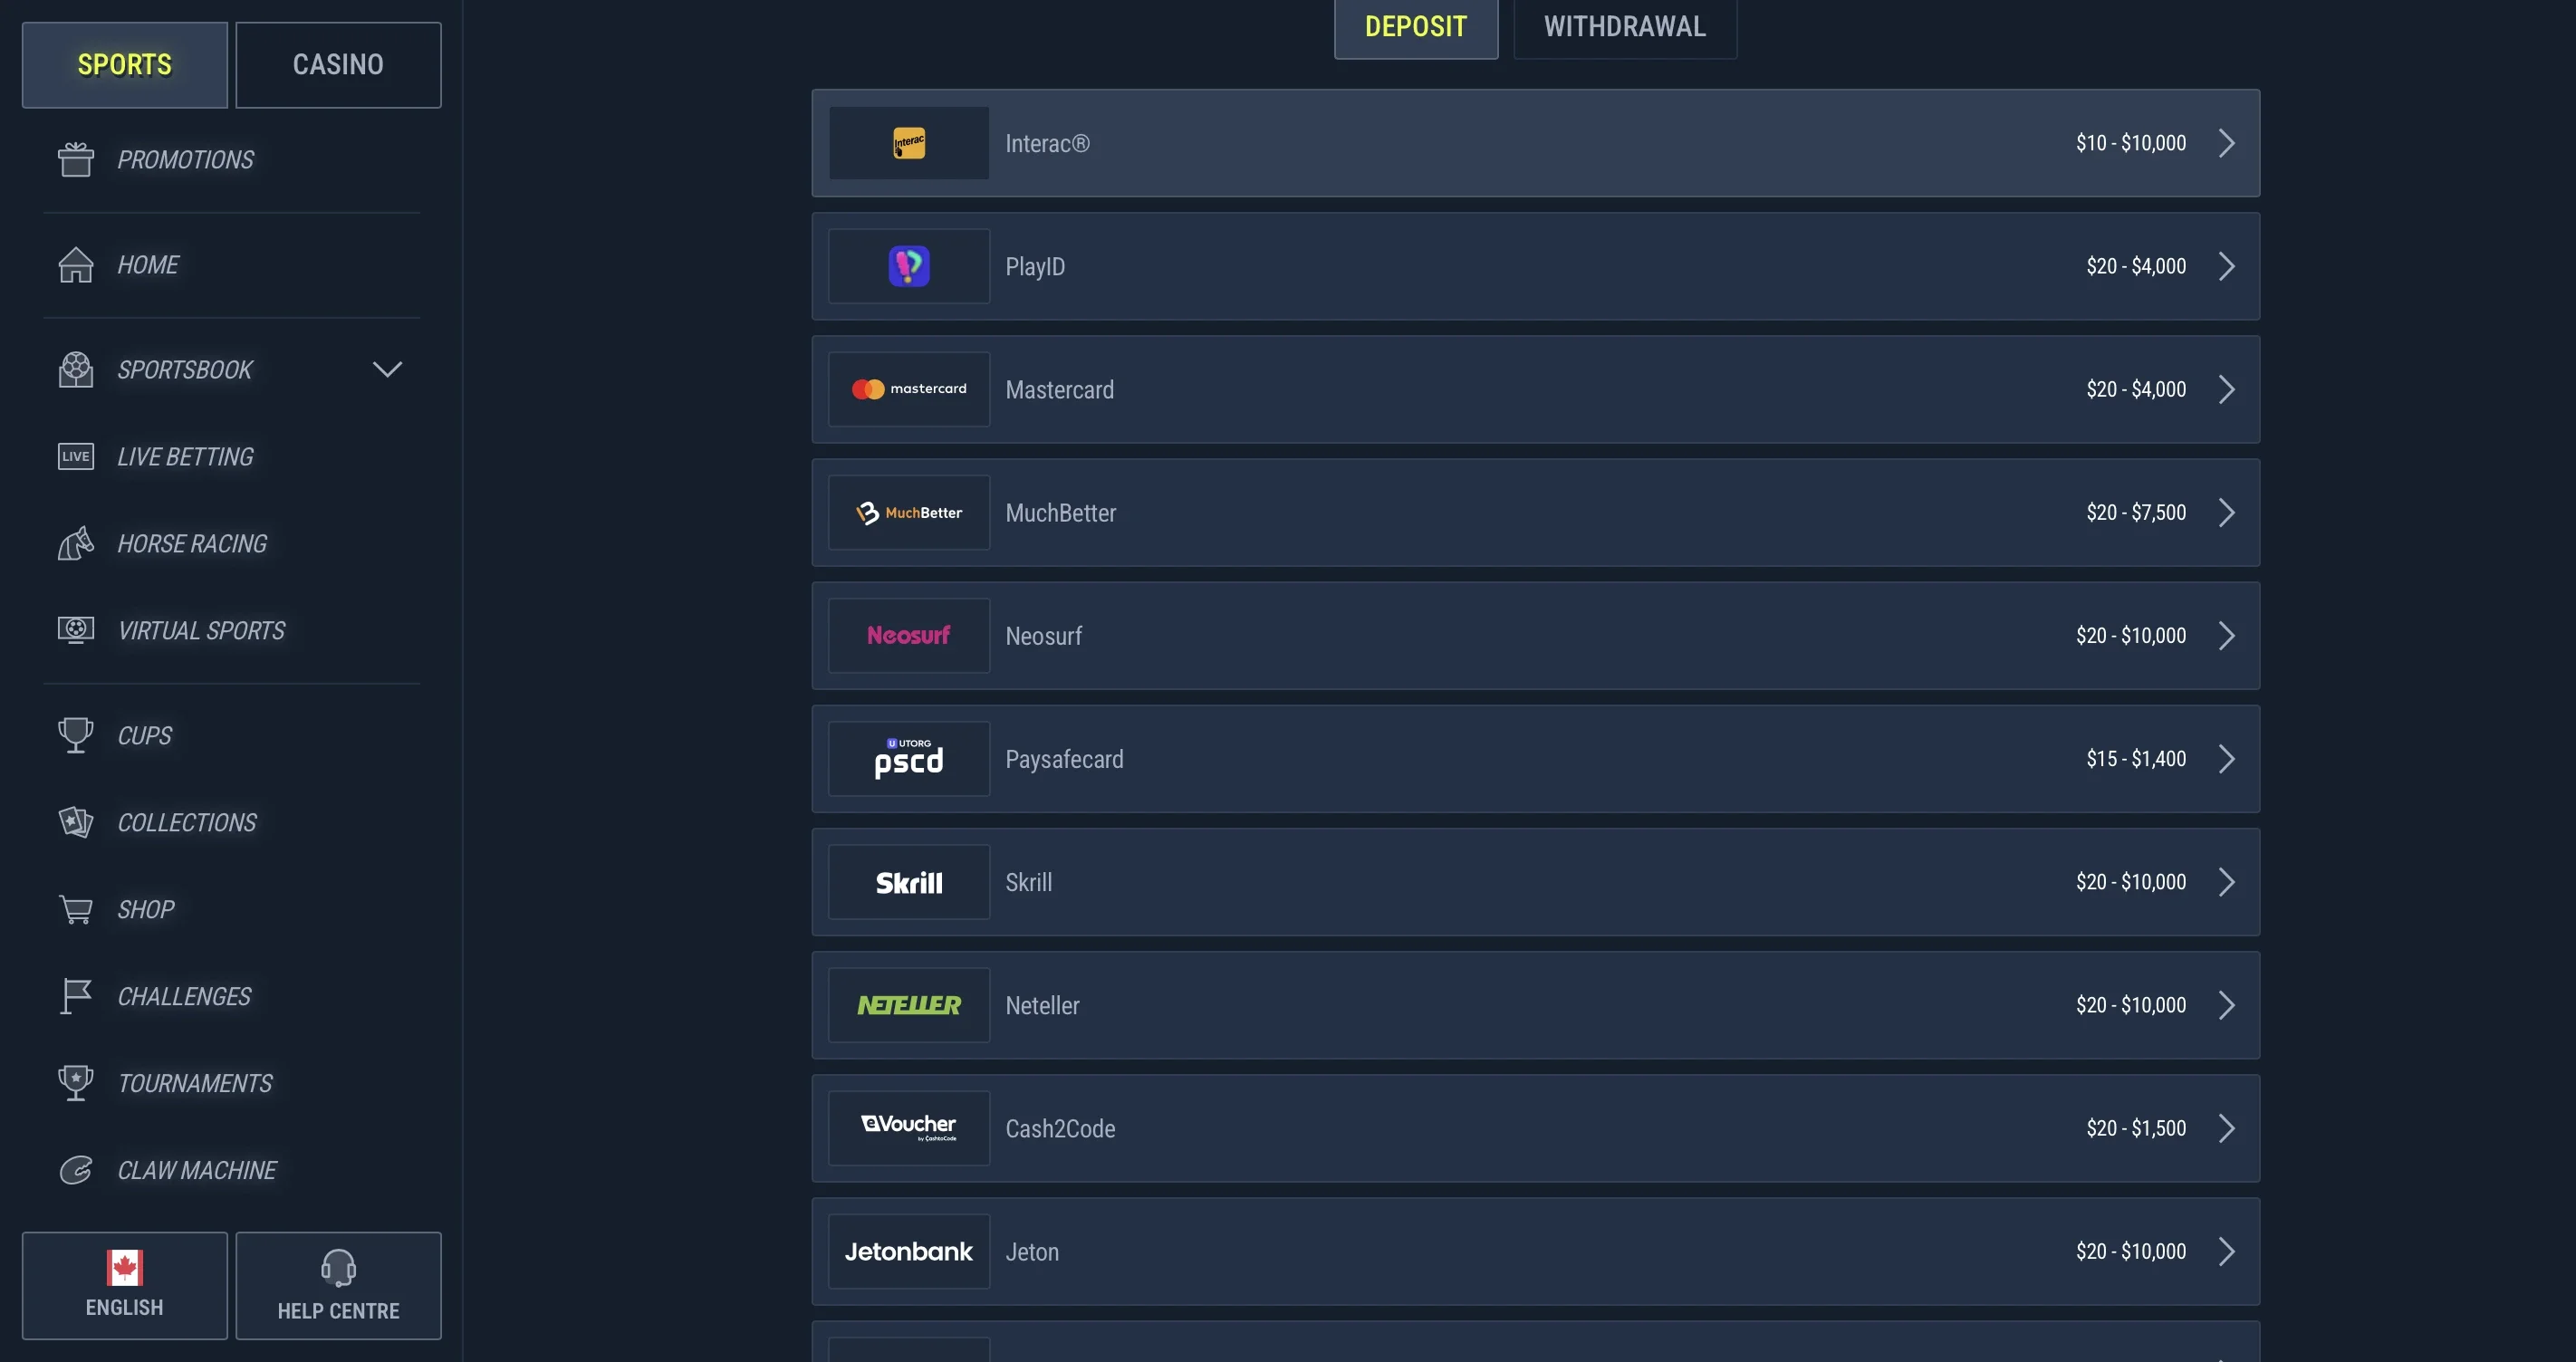Click the Interac $10 - $10,000 limit
The width and height of the screenshot is (2576, 1362).
tap(2131, 143)
